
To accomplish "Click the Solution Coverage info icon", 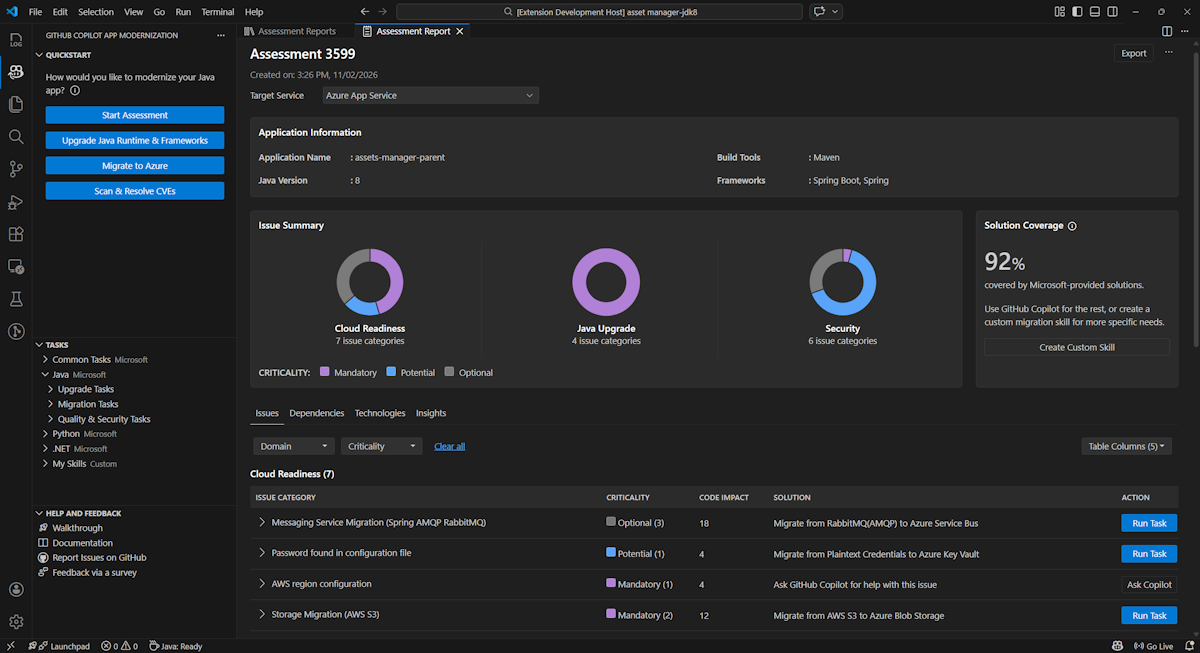I will pyautogui.click(x=1072, y=226).
